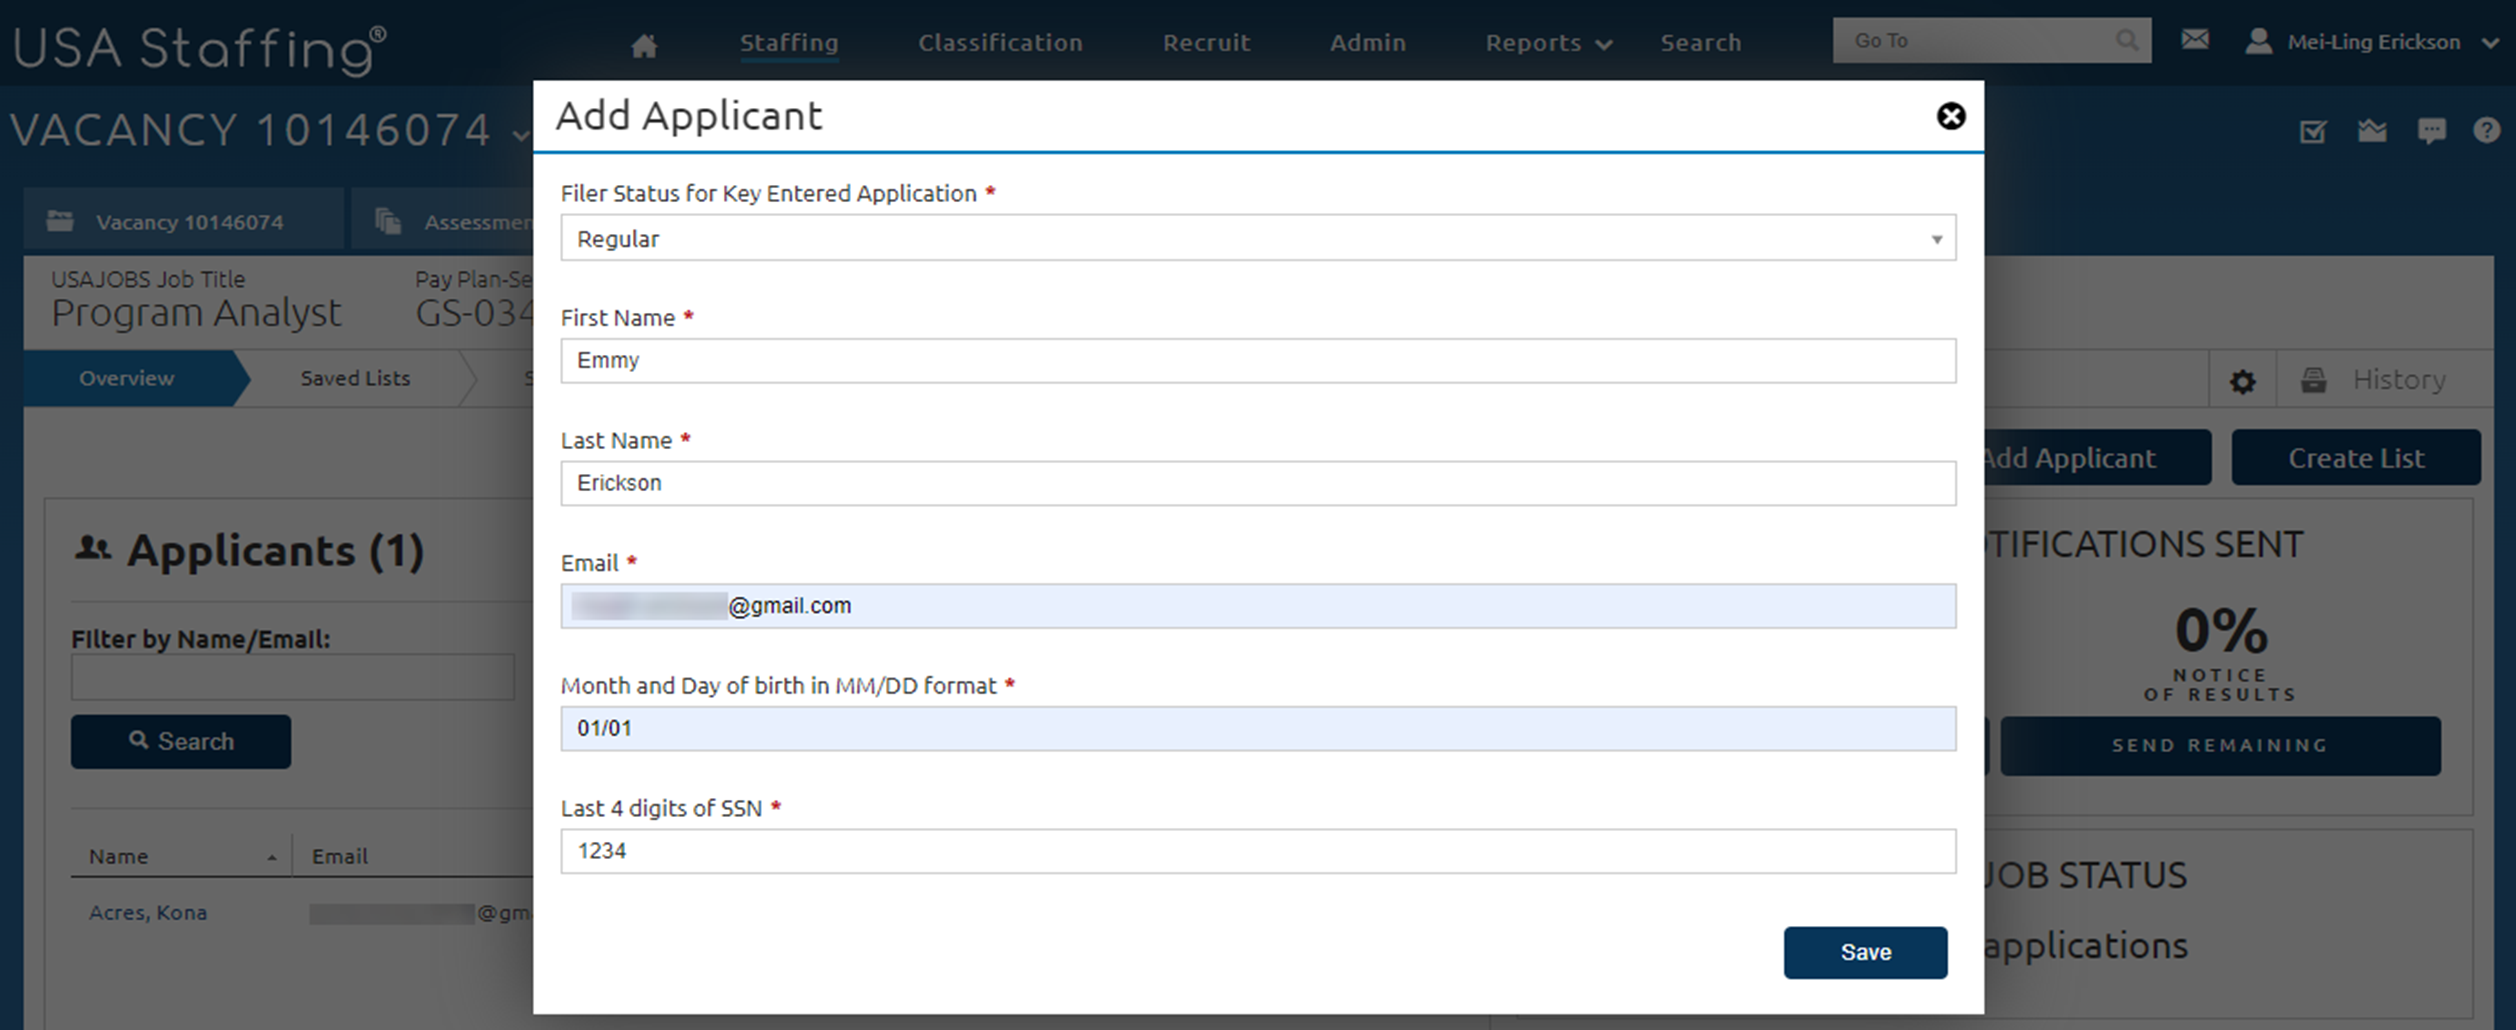Open the chat comments icon
This screenshot has height=1030, width=2516.
click(x=2431, y=130)
